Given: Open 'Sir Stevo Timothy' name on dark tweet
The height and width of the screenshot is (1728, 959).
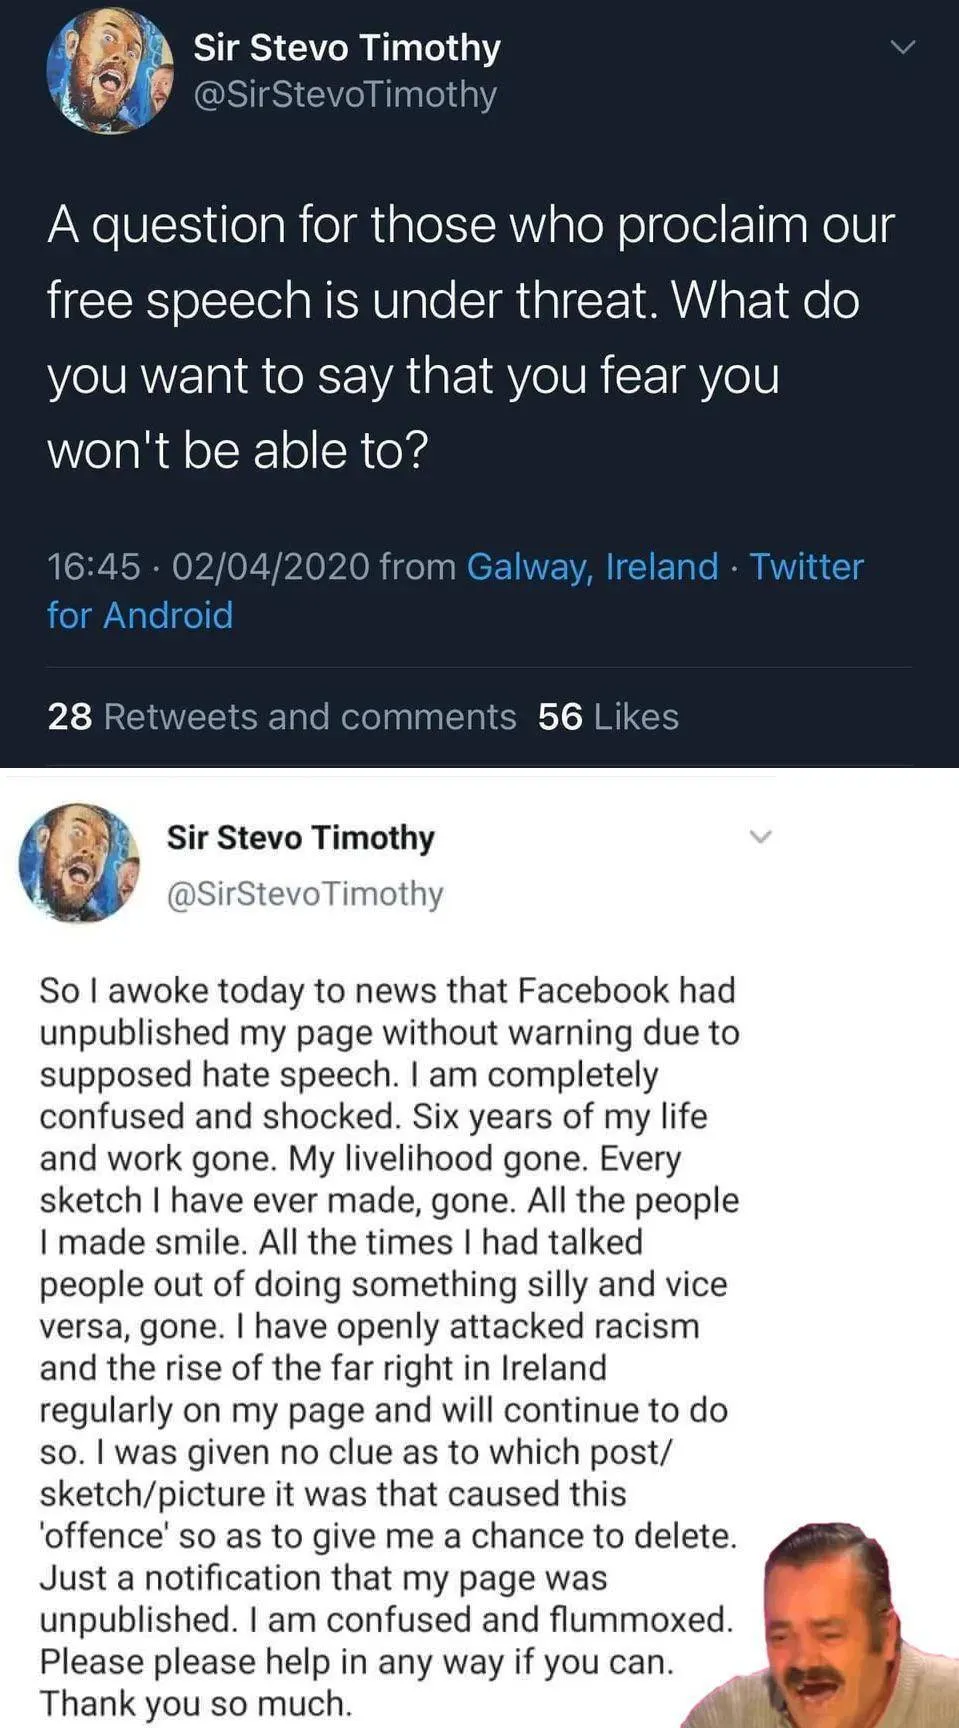Looking at the screenshot, I should pyautogui.click(x=346, y=47).
